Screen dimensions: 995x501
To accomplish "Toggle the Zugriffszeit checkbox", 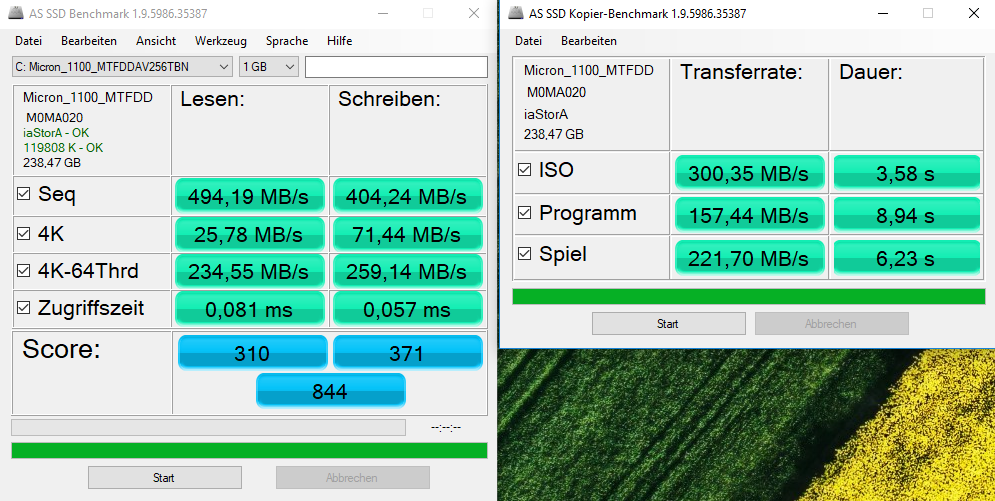I will [x=23, y=309].
